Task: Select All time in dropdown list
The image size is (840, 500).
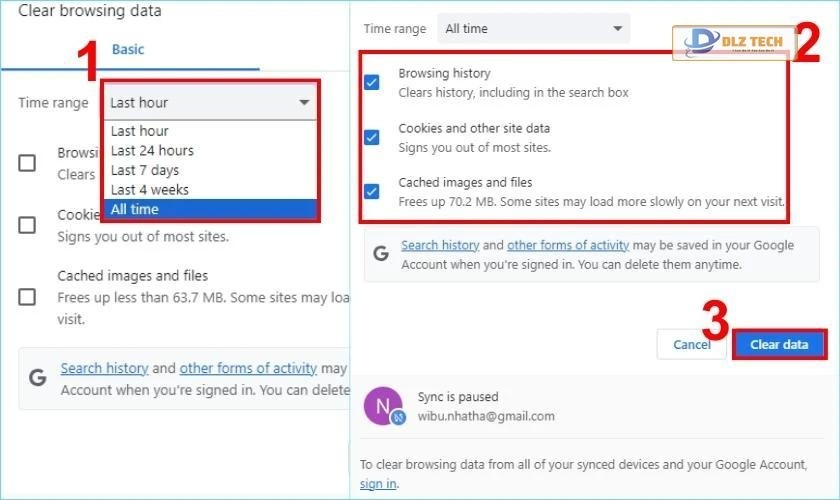Action: (210, 209)
